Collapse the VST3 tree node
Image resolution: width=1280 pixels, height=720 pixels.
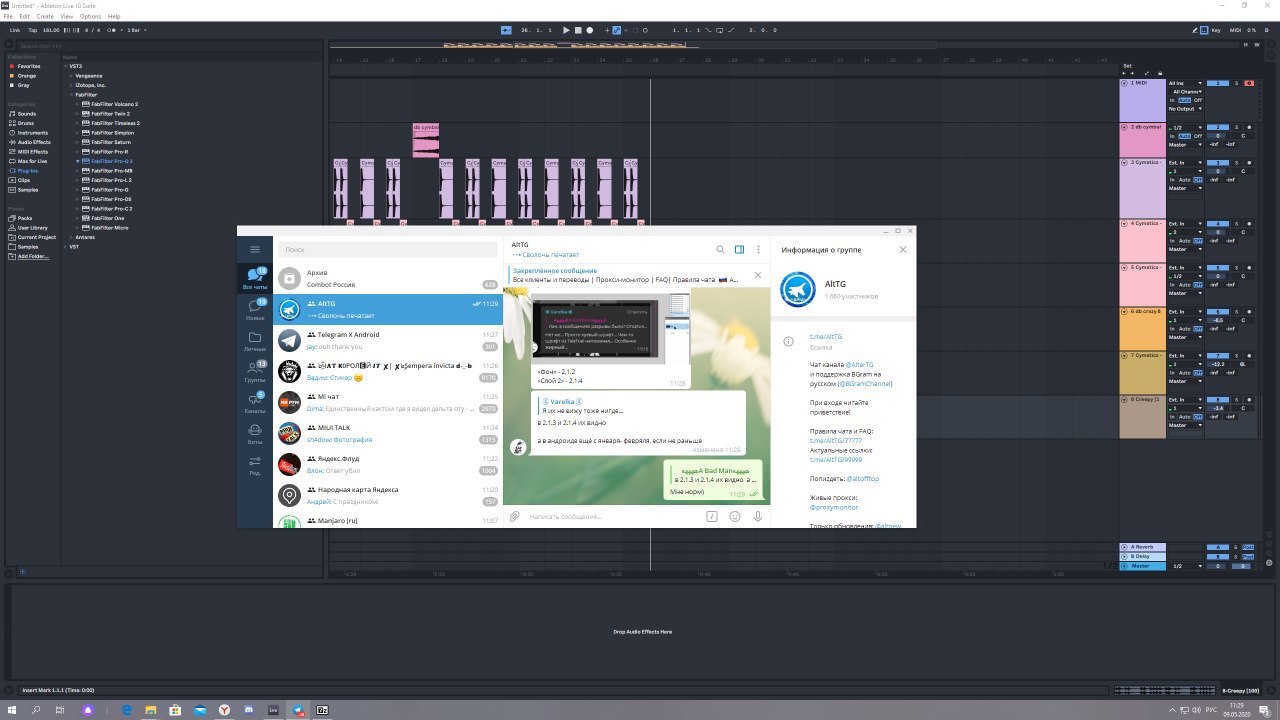coord(66,66)
